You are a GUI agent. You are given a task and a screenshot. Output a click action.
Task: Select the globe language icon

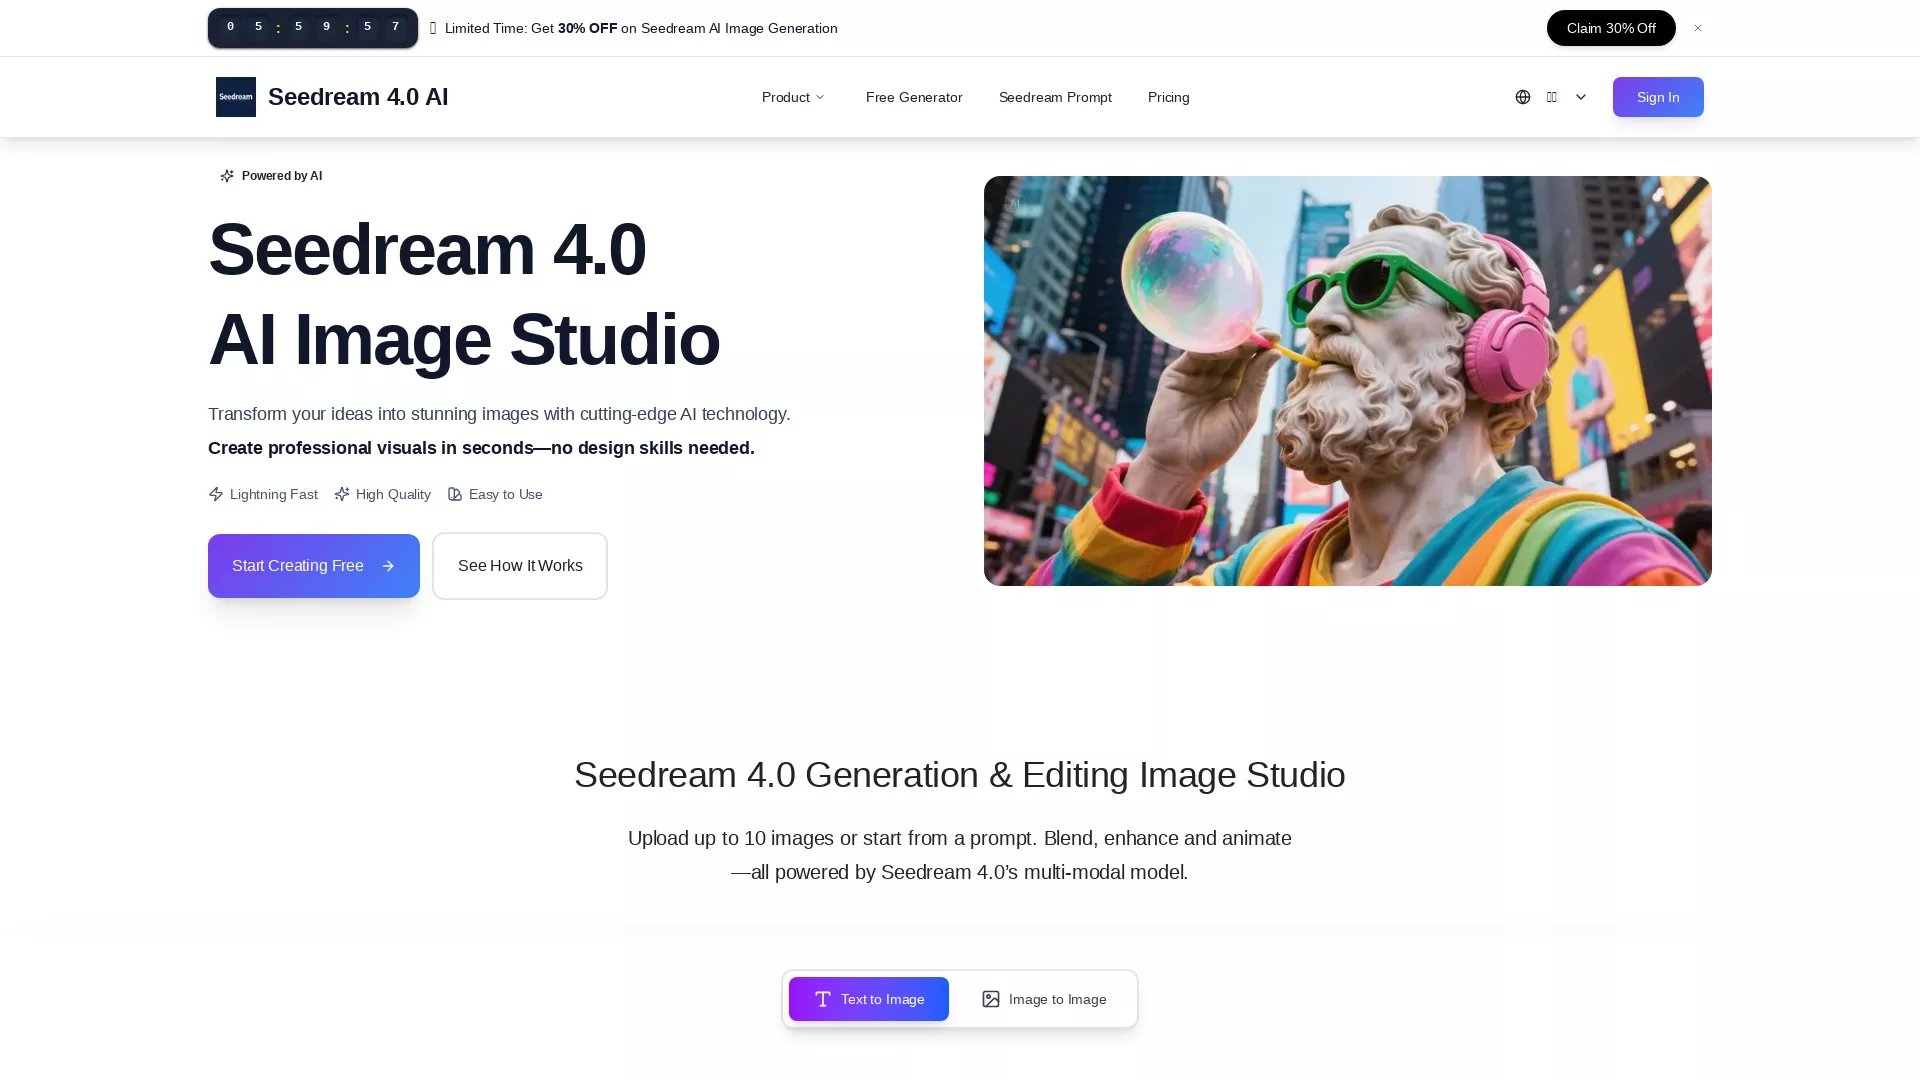(x=1522, y=97)
